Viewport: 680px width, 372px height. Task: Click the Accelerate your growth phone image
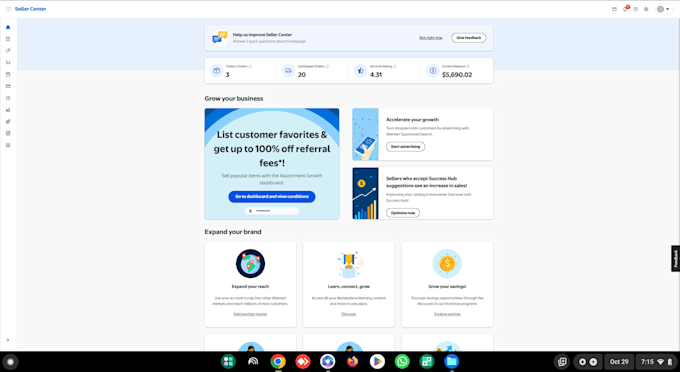[365, 134]
